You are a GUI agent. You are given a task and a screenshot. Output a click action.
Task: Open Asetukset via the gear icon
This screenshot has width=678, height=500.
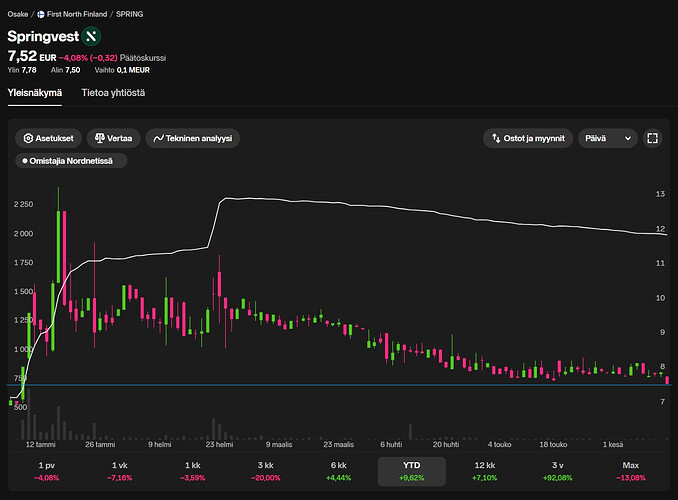tap(28, 138)
